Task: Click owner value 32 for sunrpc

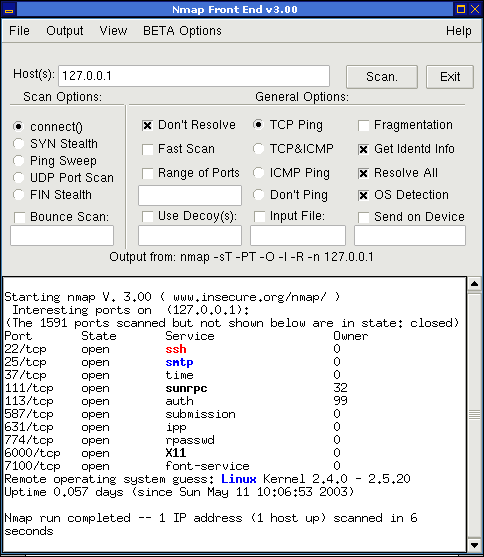Action: (340, 388)
